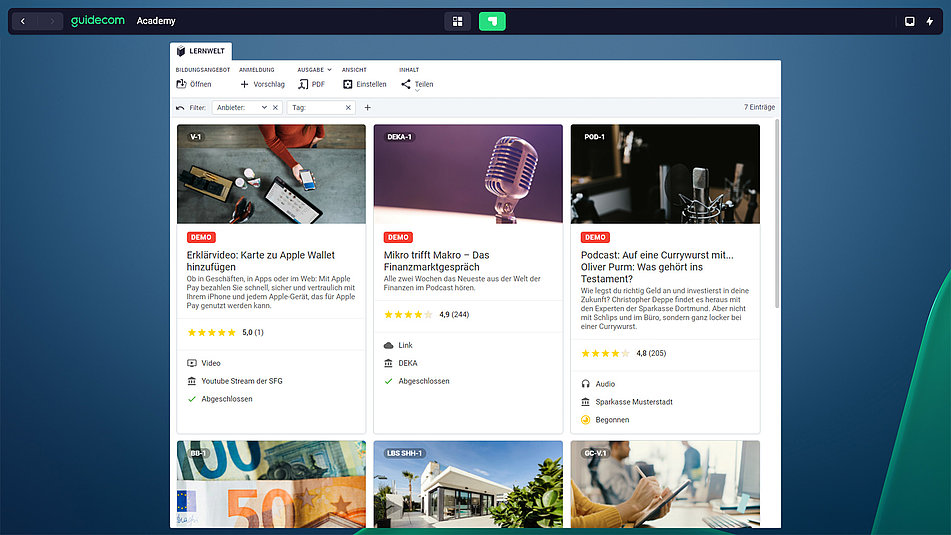Click DEMO label on Mikro trifft Makro card

(398, 237)
